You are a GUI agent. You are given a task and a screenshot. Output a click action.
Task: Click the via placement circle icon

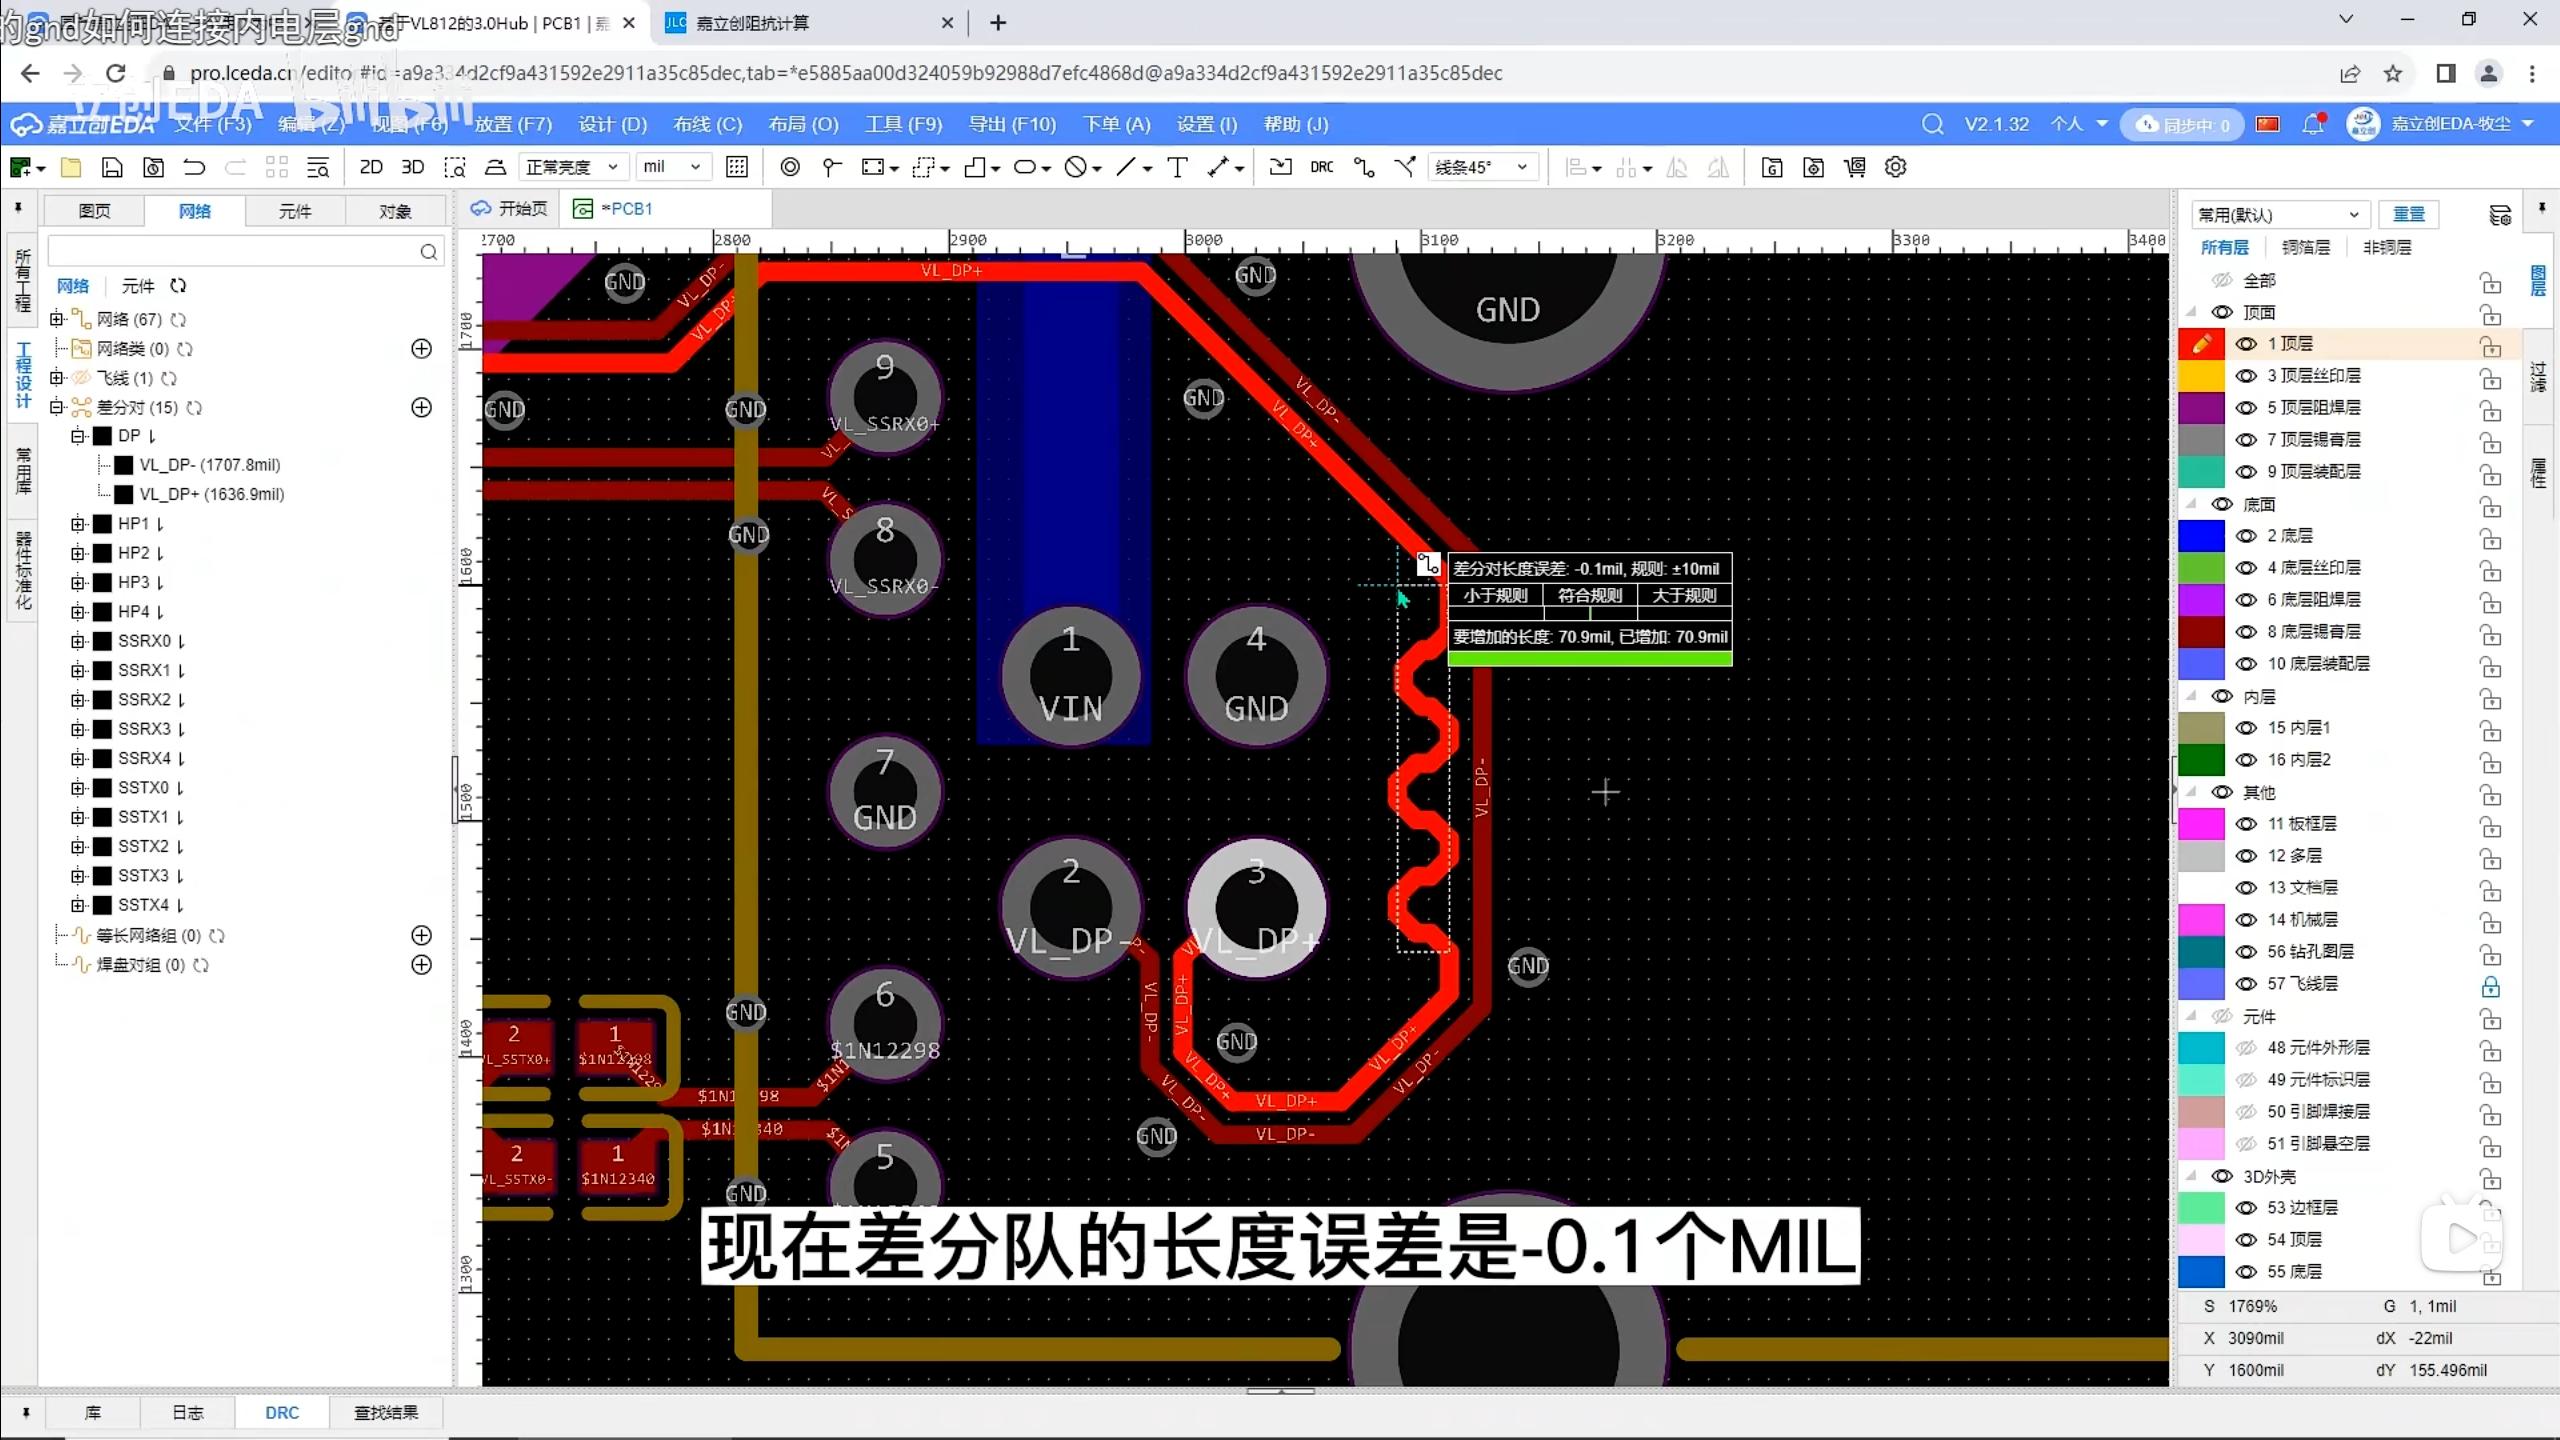tap(790, 167)
